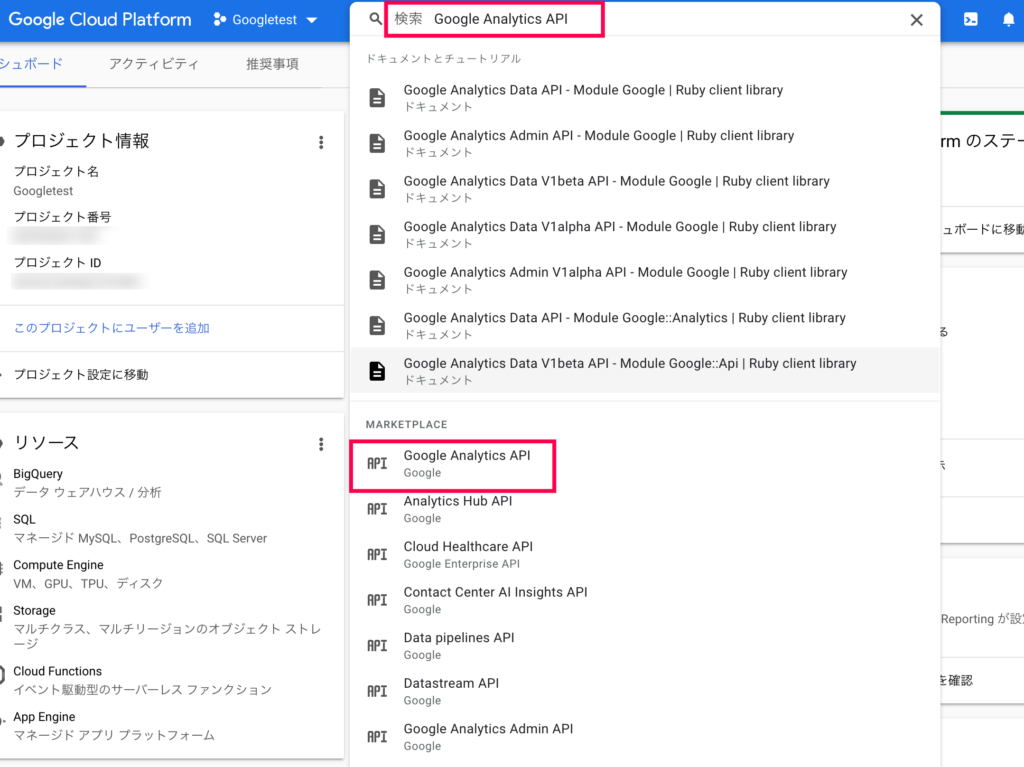
Task: Click API icon beside Contact Center AI Insights API
Action: [x=377, y=600]
